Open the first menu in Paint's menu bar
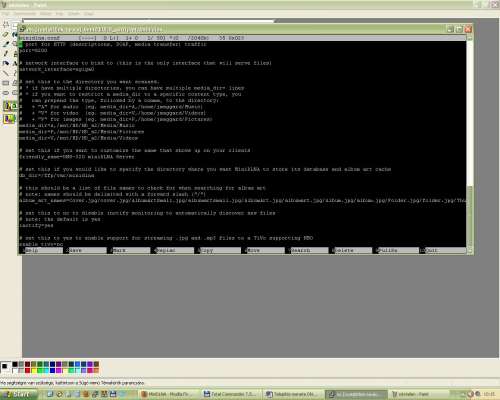500x400 pixels. (6, 14)
